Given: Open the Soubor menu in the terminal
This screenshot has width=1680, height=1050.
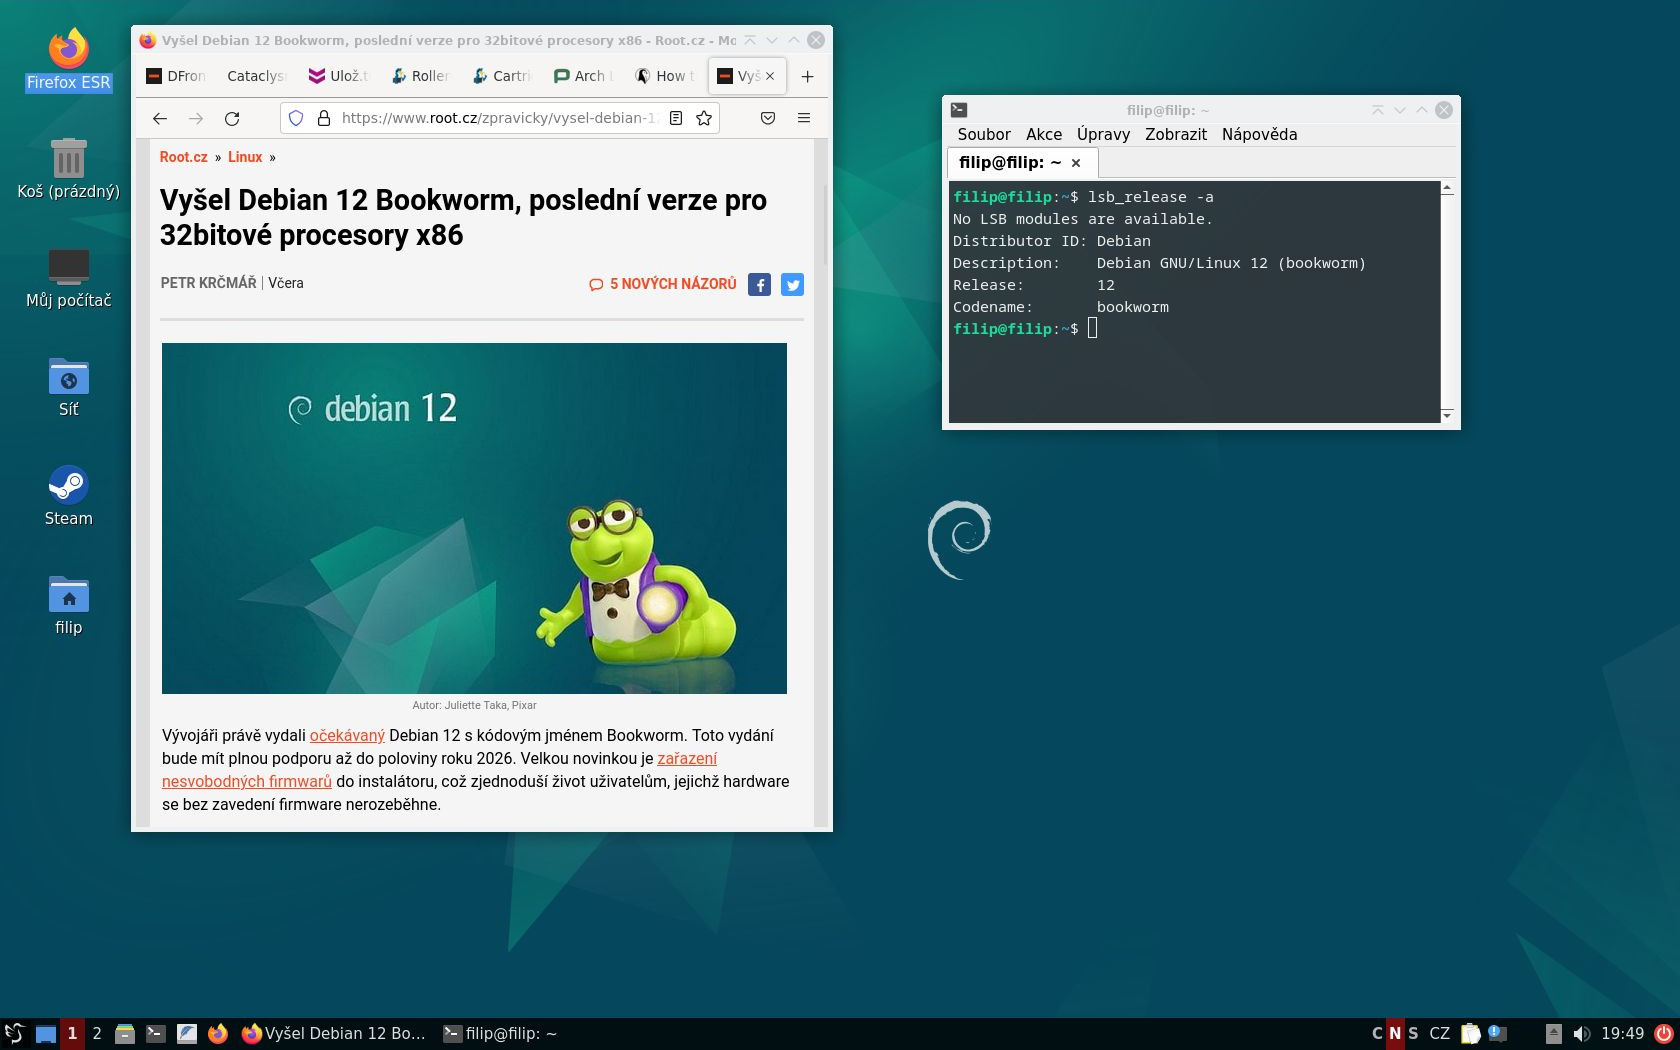Looking at the screenshot, I should [x=983, y=134].
